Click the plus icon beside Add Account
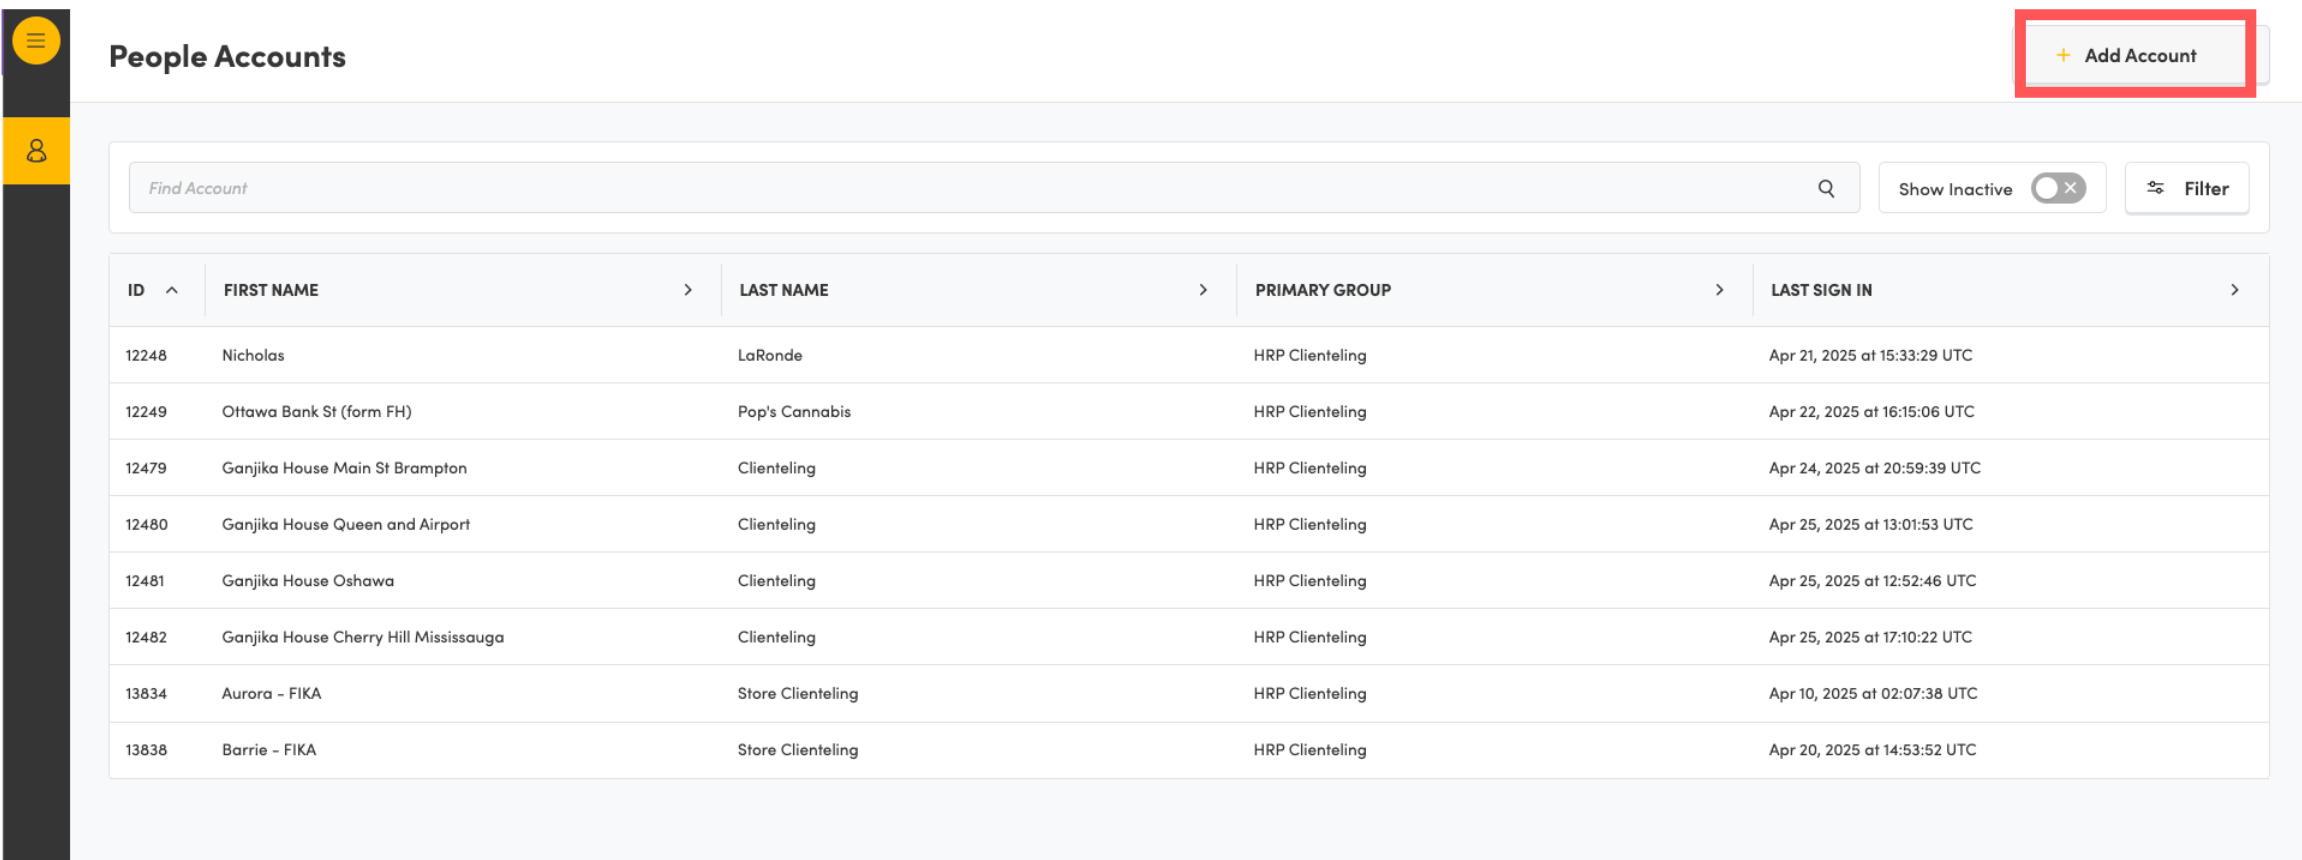Screen dimensions: 2302x860 (2062, 56)
